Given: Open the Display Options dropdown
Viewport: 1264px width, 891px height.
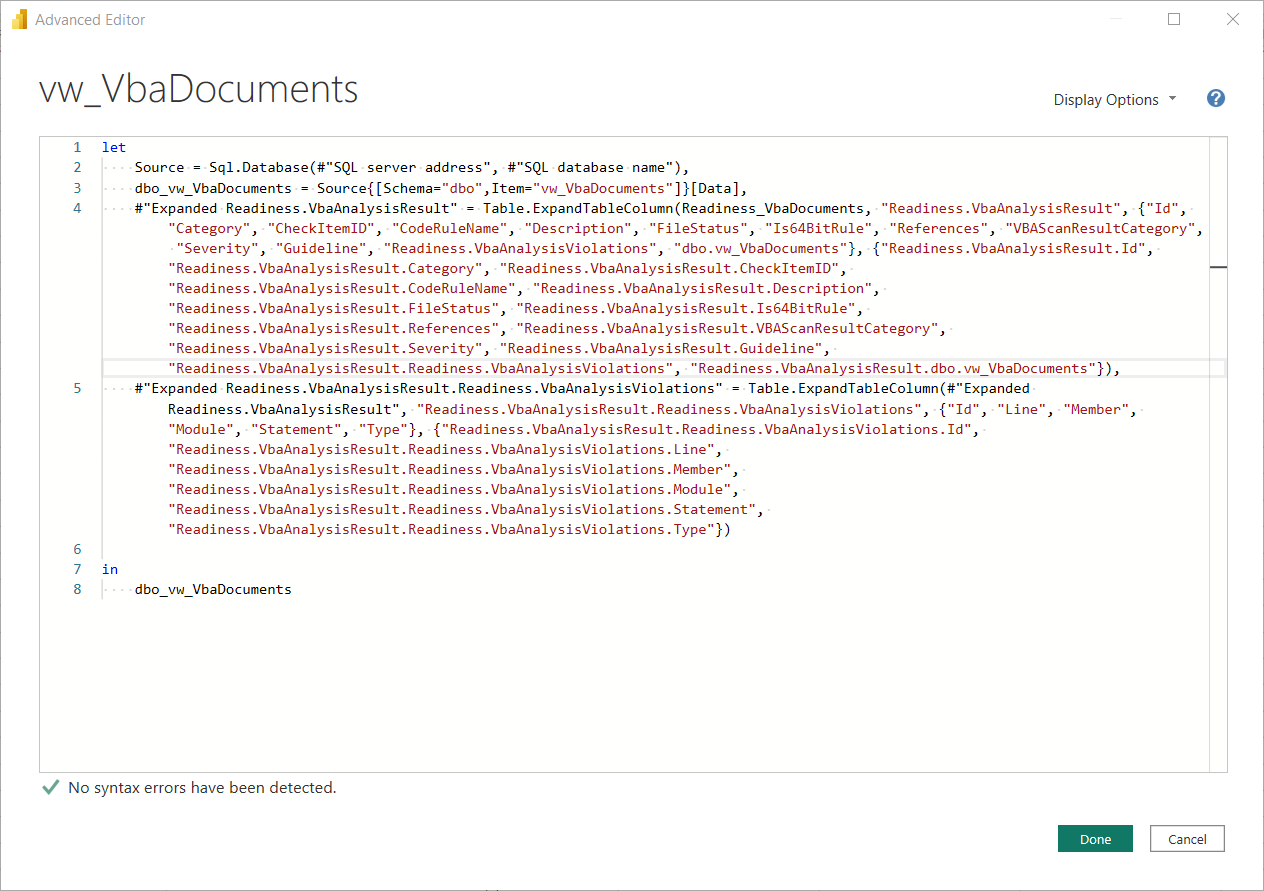Looking at the screenshot, I should tap(1115, 100).
